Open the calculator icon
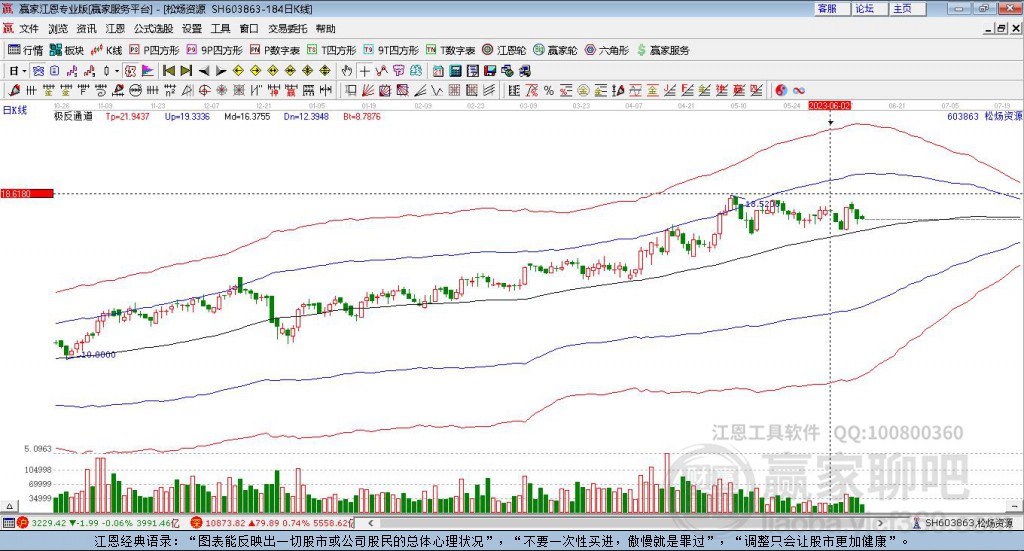Screen dimensions: 1024x551 [456, 71]
